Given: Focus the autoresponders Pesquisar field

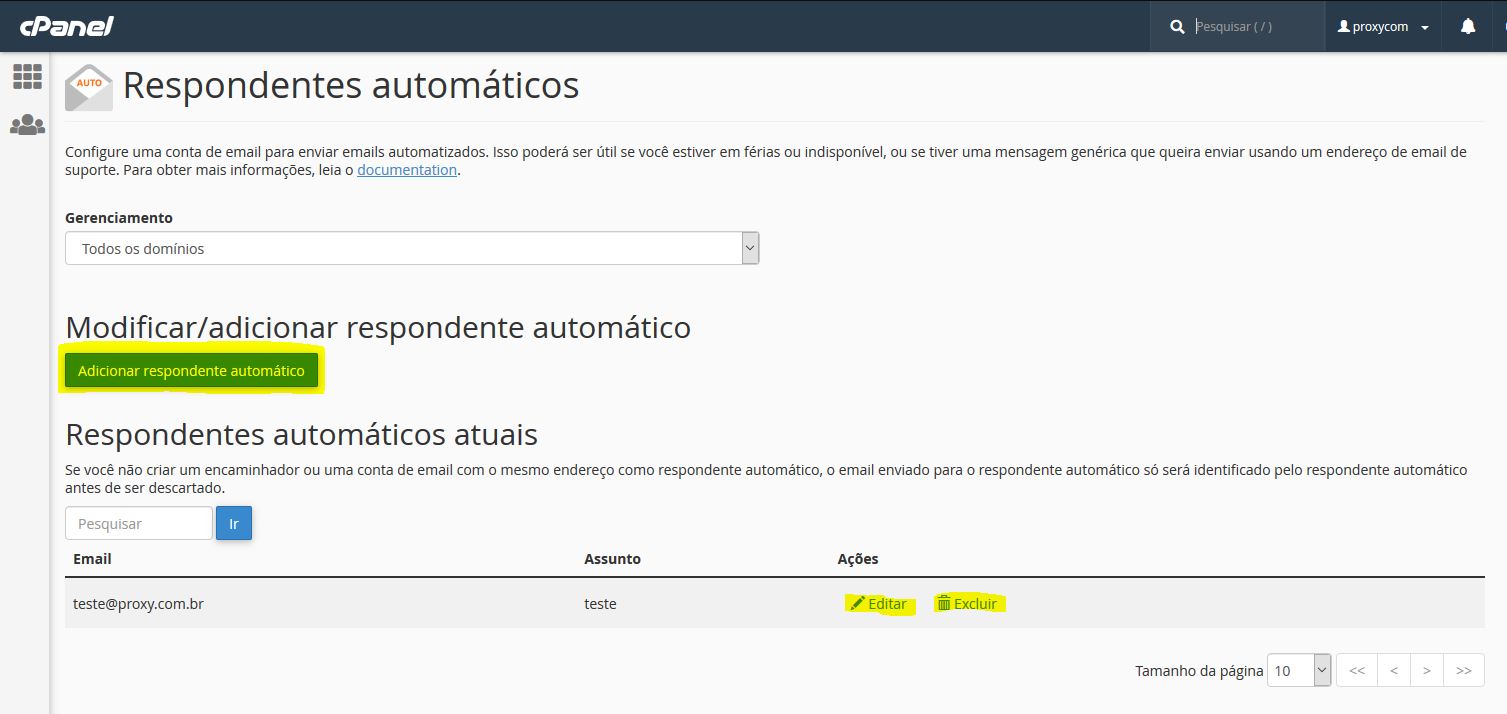Looking at the screenshot, I should 139,523.
